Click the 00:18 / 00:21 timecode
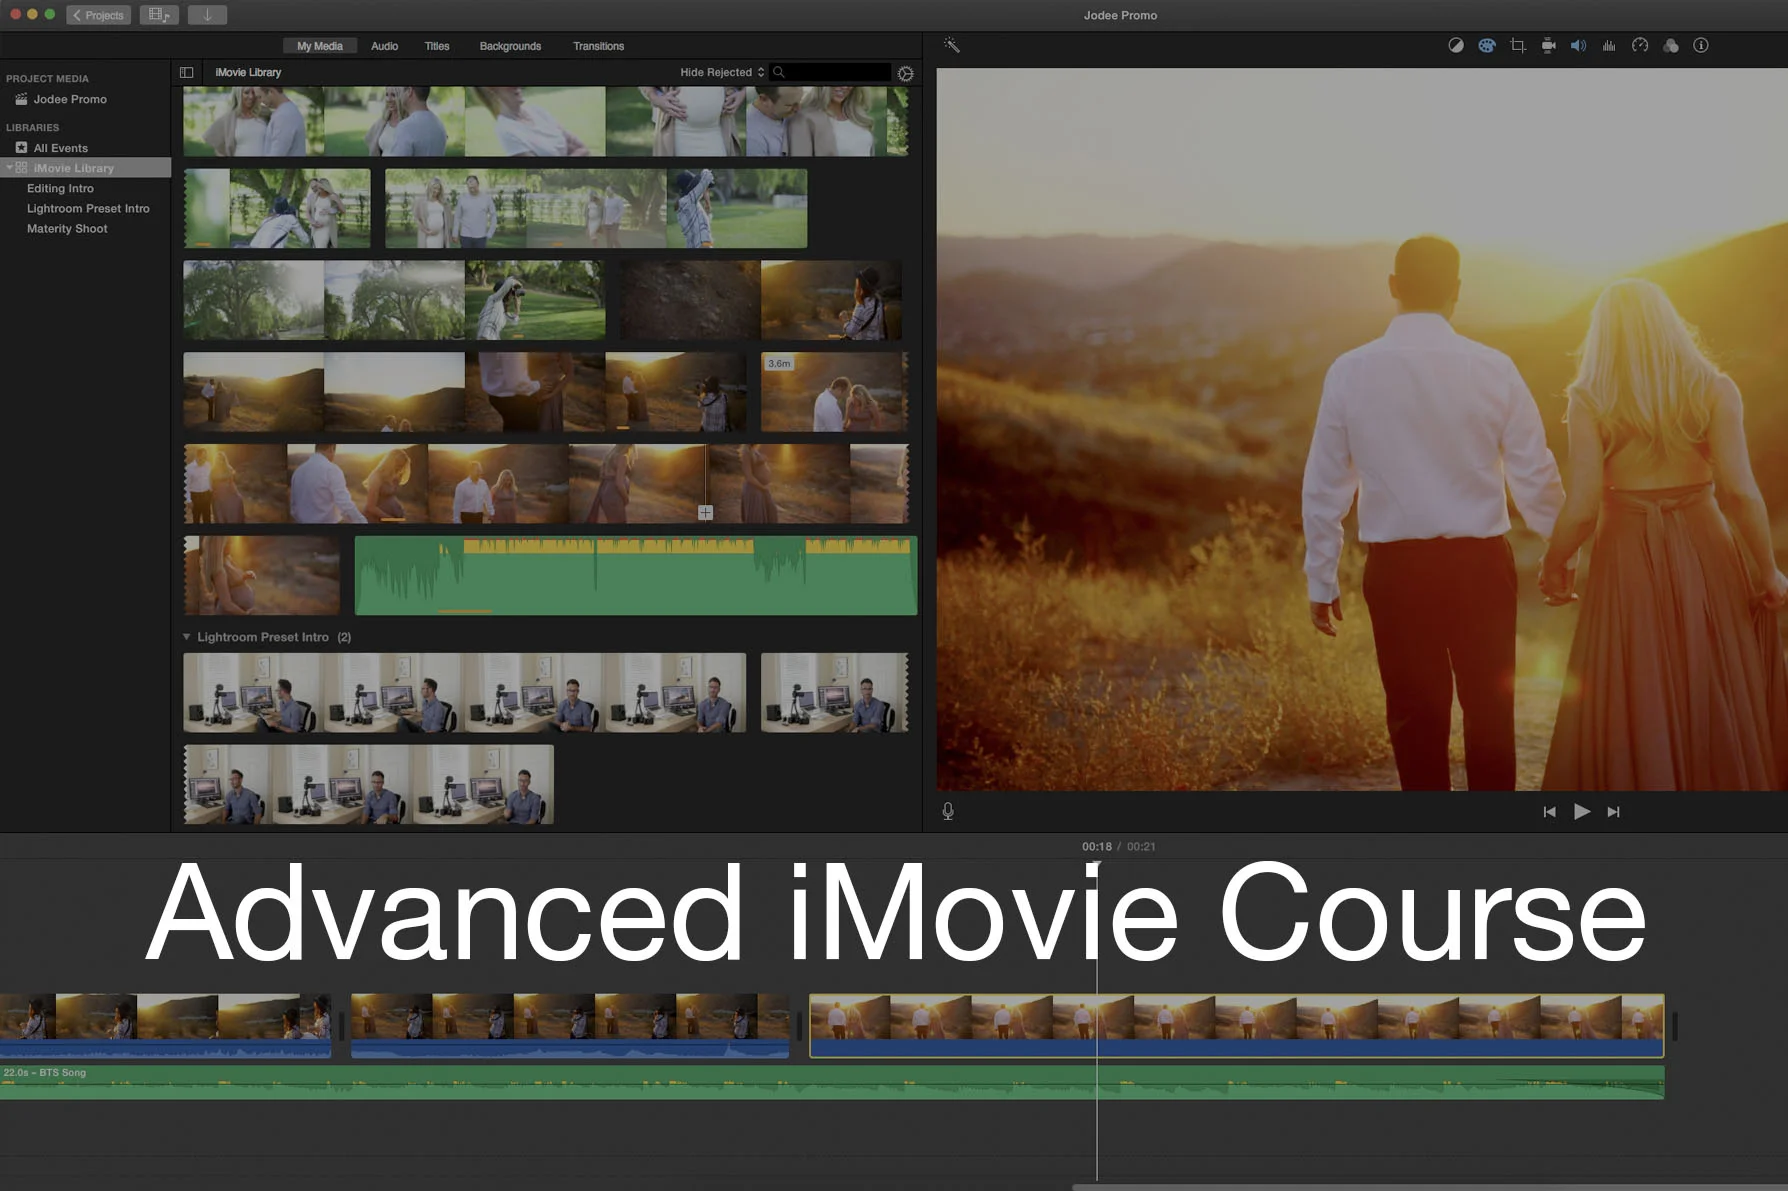This screenshot has height=1191, width=1788. pos(1118,846)
